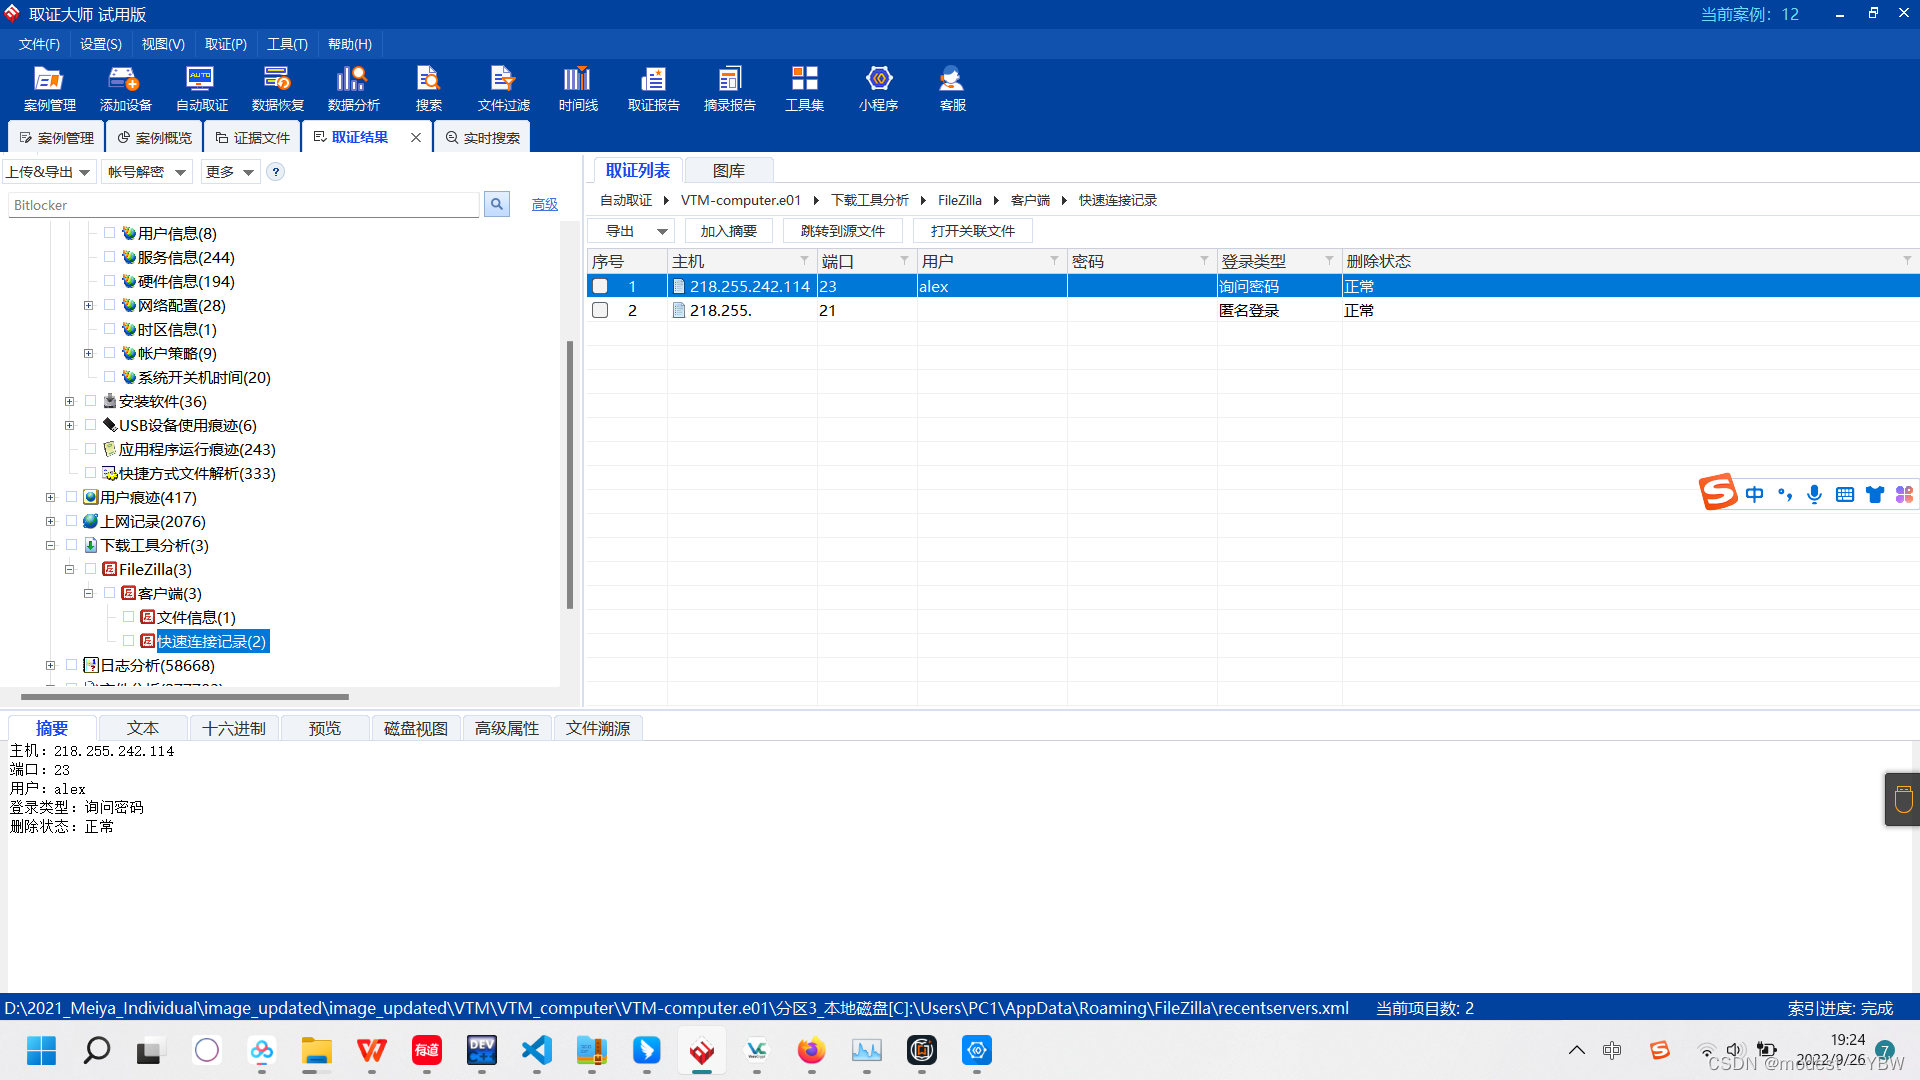Open the 导出 dropdown arrow
Screen dimensions: 1920x1080
click(x=662, y=231)
